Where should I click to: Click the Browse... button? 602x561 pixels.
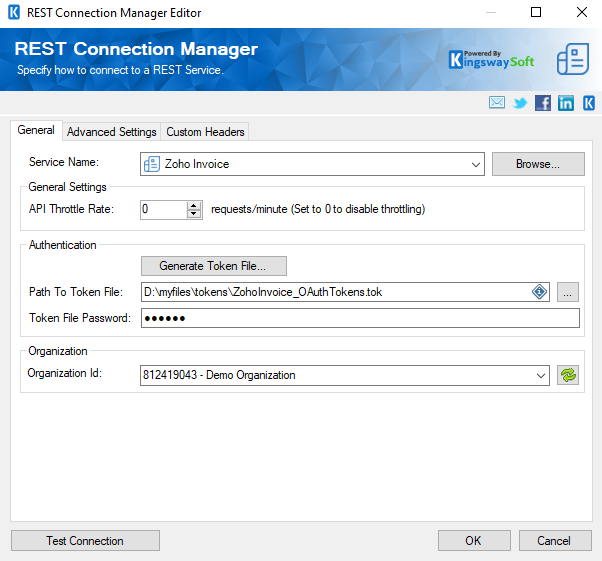pyautogui.click(x=538, y=164)
